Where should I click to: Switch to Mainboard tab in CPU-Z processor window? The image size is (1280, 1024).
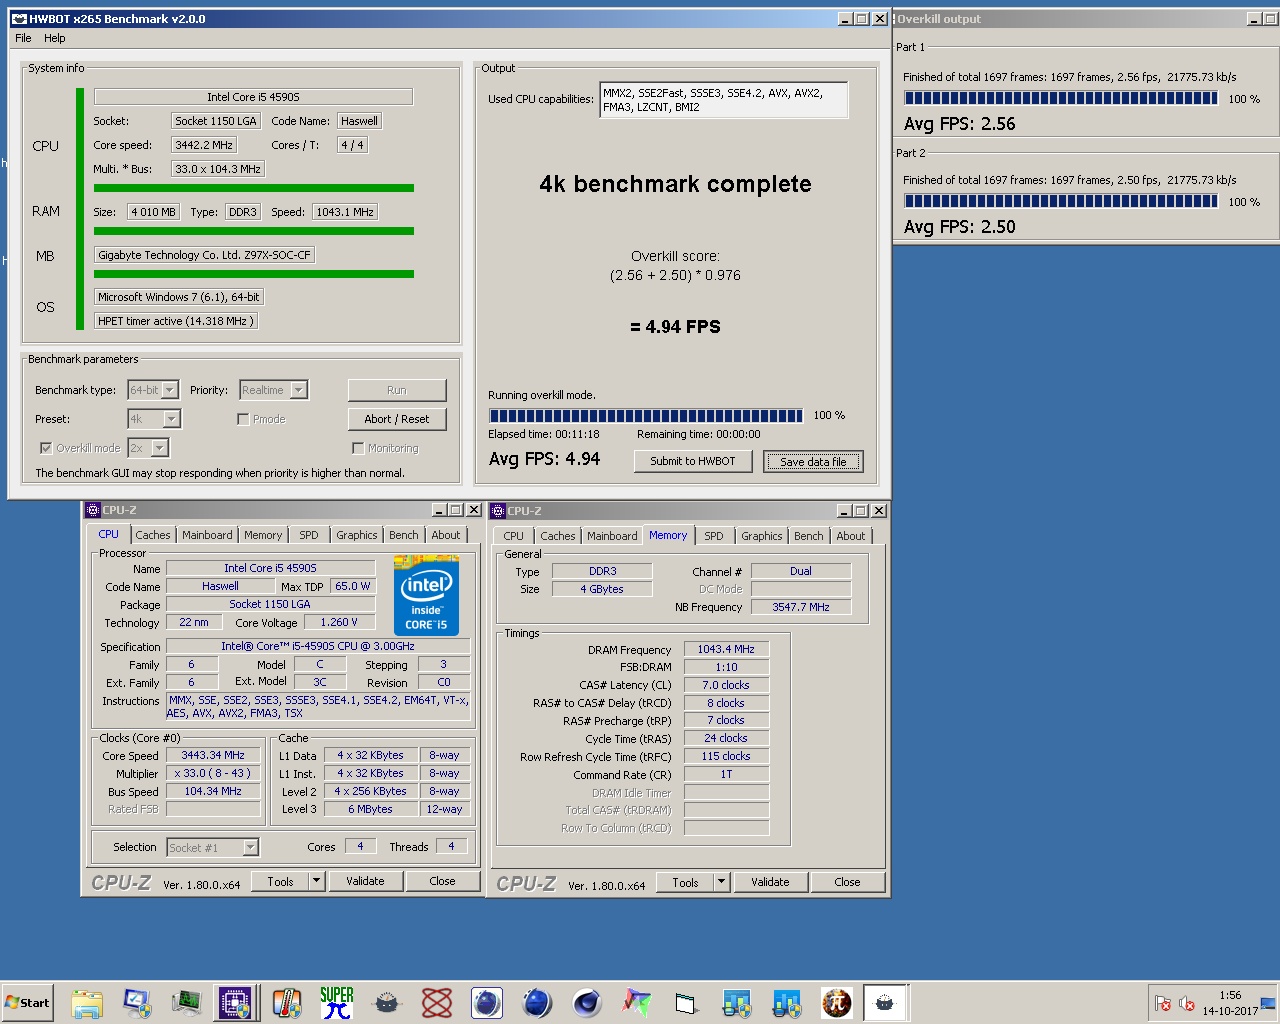(207, 535)
